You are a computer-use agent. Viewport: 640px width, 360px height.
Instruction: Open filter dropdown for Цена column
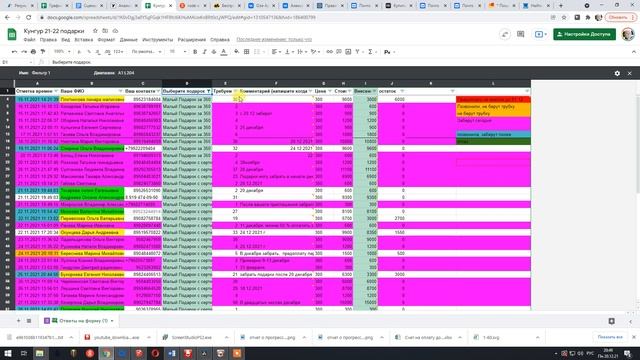[x=330, y=91]
